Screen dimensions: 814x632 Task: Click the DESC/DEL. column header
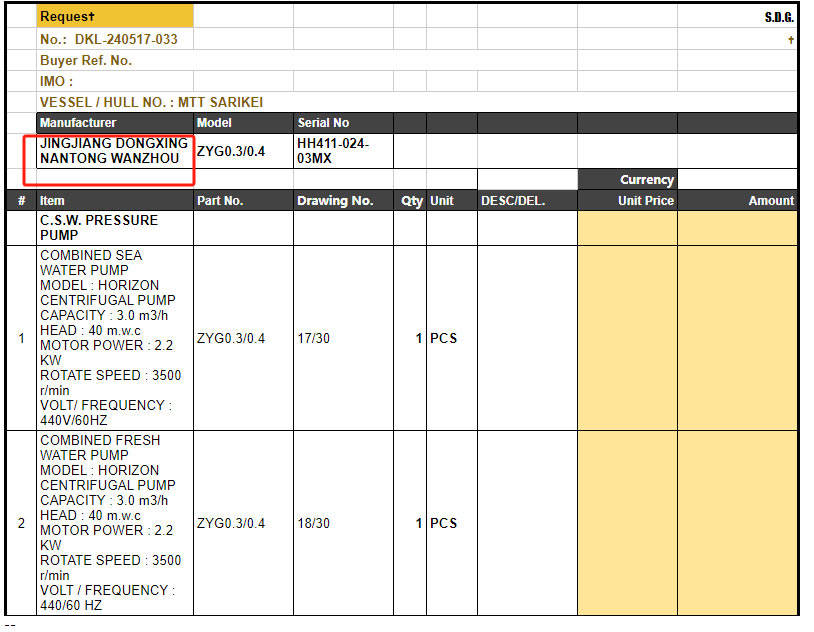[526, 201]
